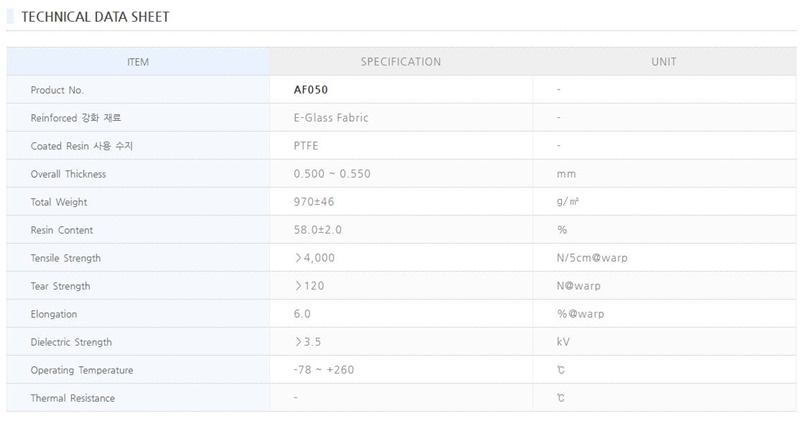Select the g/m² unit cell
800x423 pixels.
(x=567, y=202)
